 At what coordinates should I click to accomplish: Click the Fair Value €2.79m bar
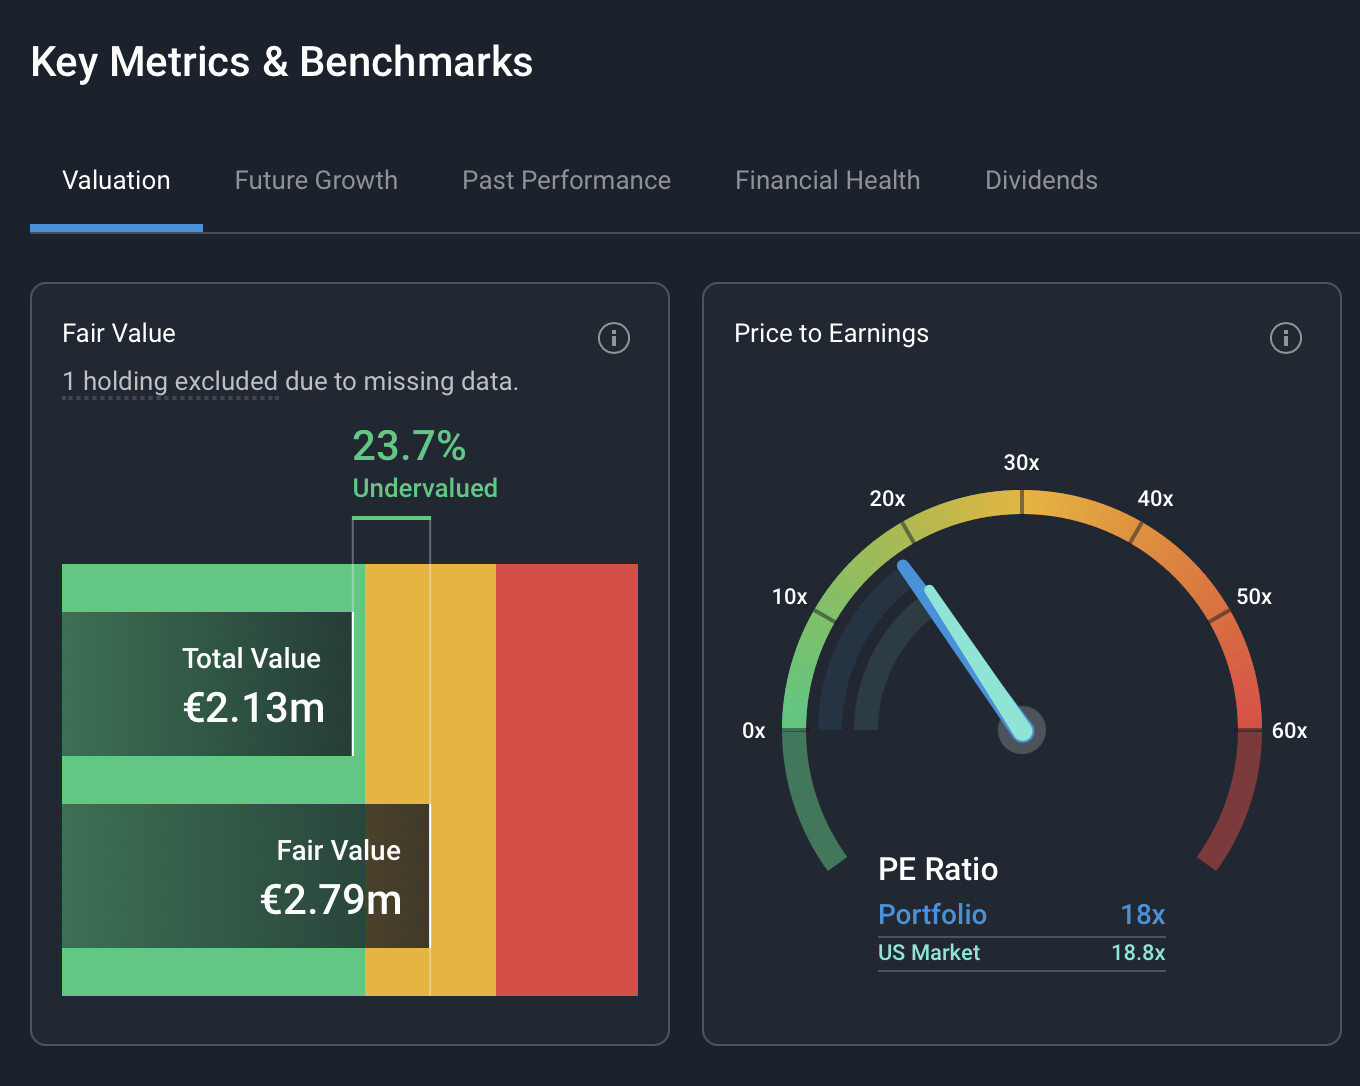pyautogui.click(x=246, y=876)
